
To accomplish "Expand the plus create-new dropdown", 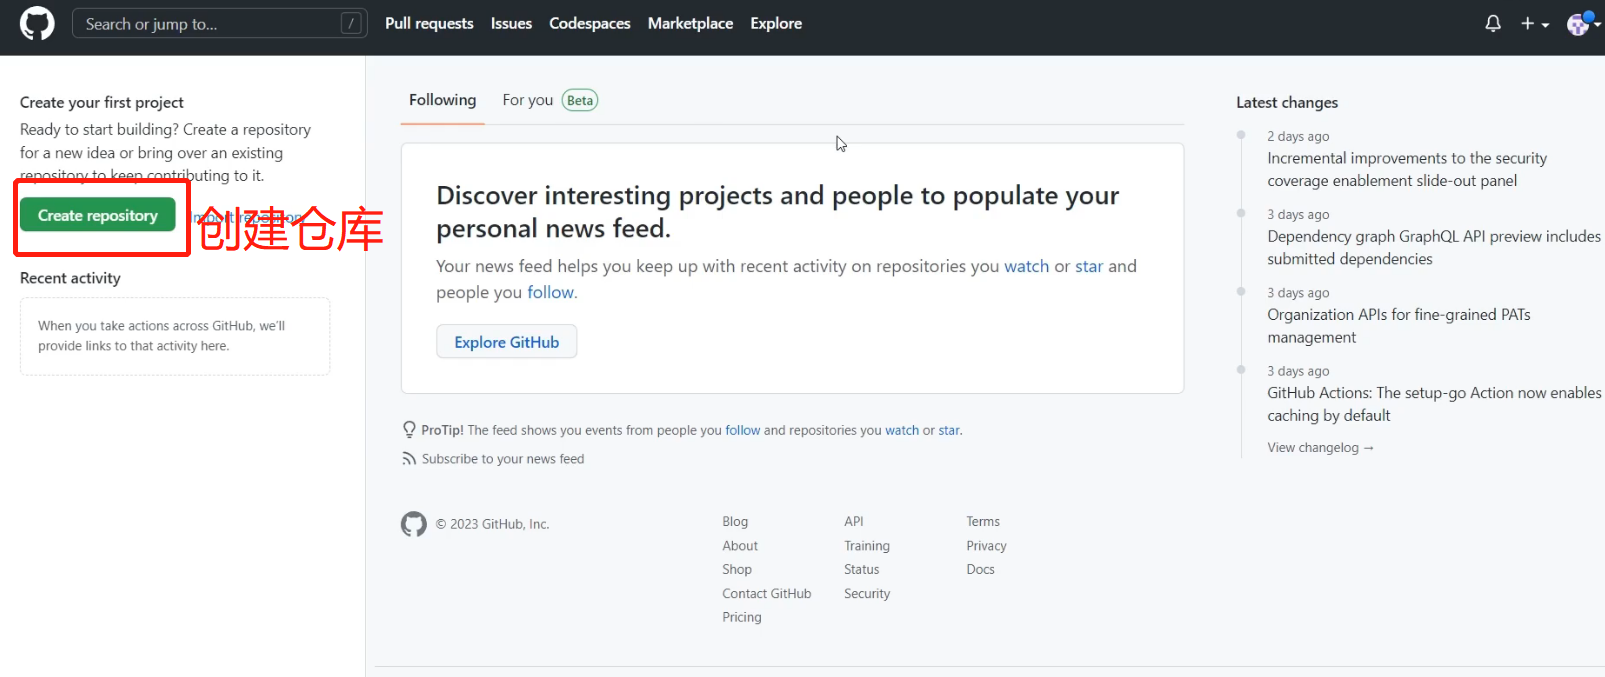I will [1534, 23].
